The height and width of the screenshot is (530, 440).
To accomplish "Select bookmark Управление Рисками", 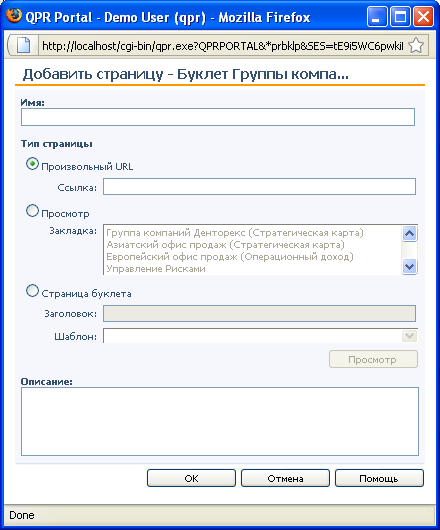I will (x=156, y=269).
